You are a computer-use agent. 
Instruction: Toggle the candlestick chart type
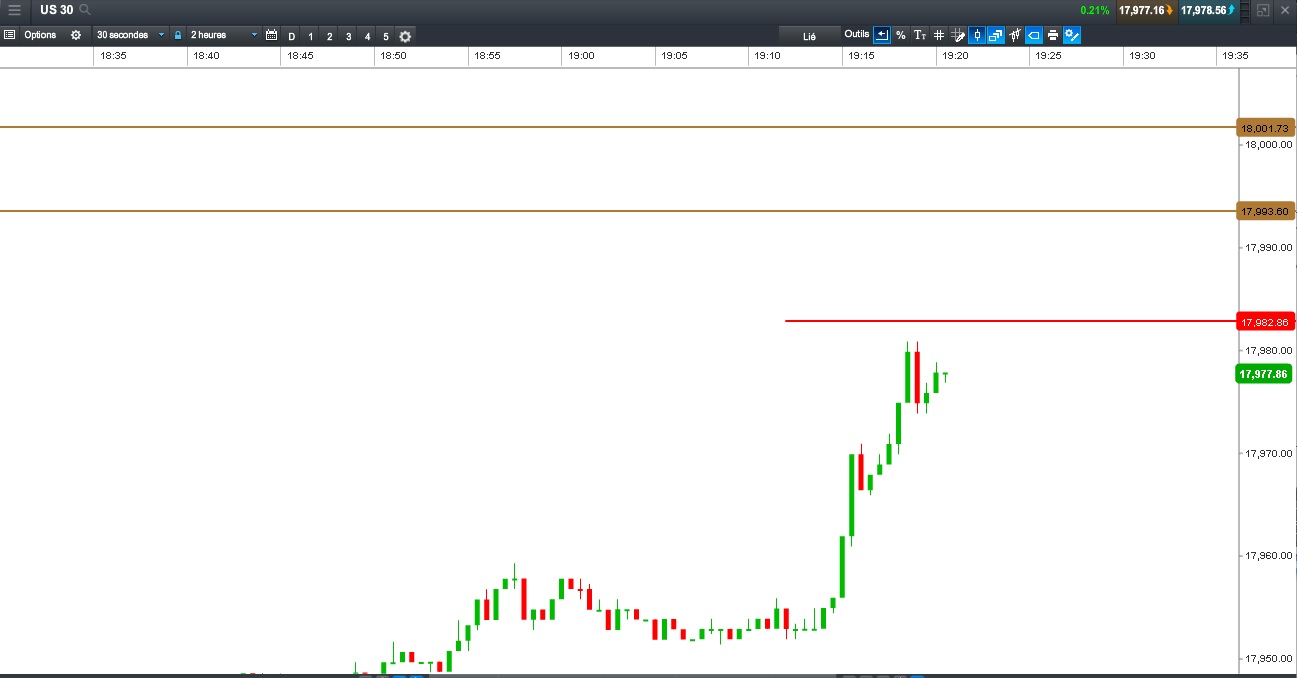click(x=977, y=35)
